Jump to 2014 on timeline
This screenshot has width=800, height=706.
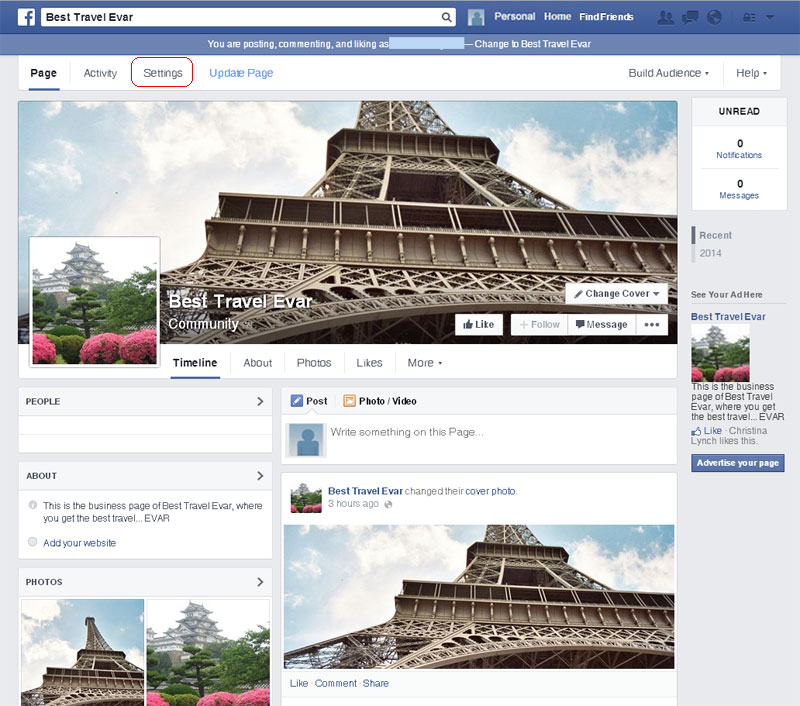click(710, 253)
